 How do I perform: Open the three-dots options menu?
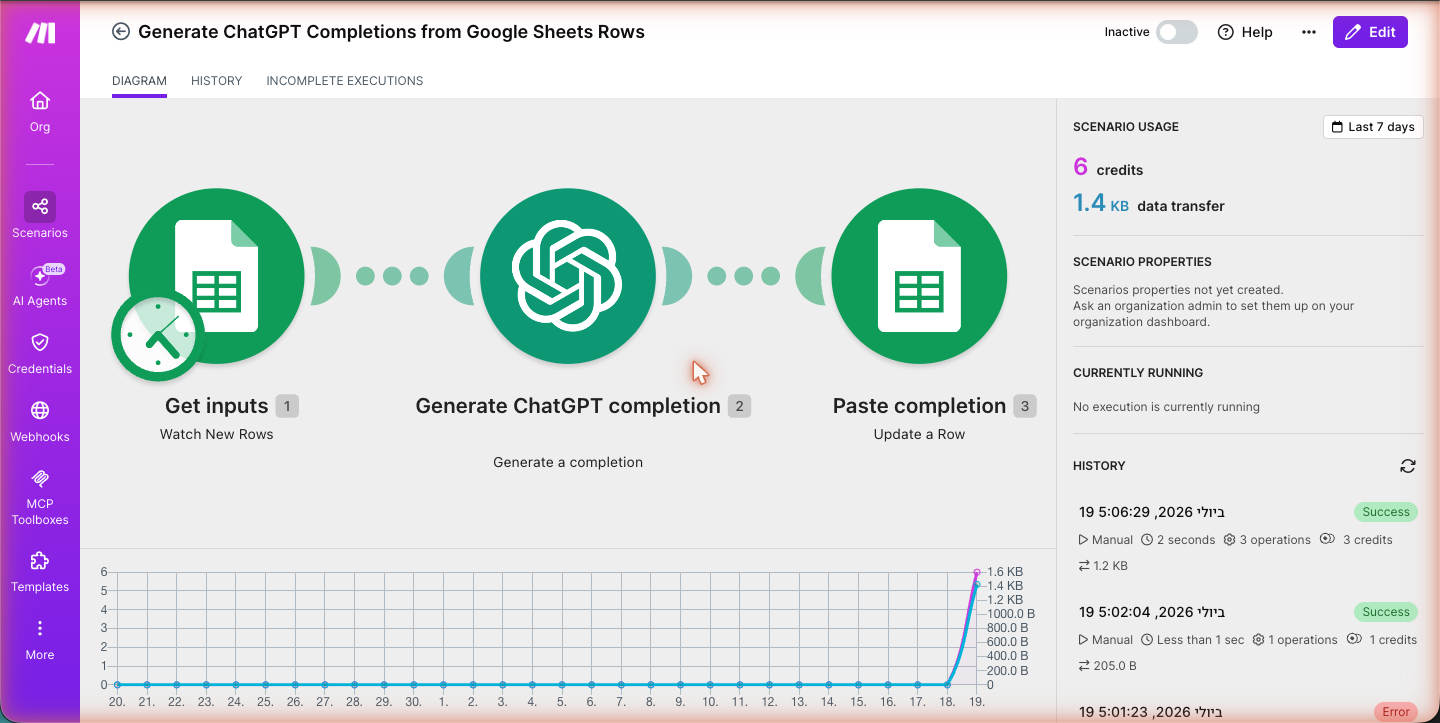[1309, 32]
